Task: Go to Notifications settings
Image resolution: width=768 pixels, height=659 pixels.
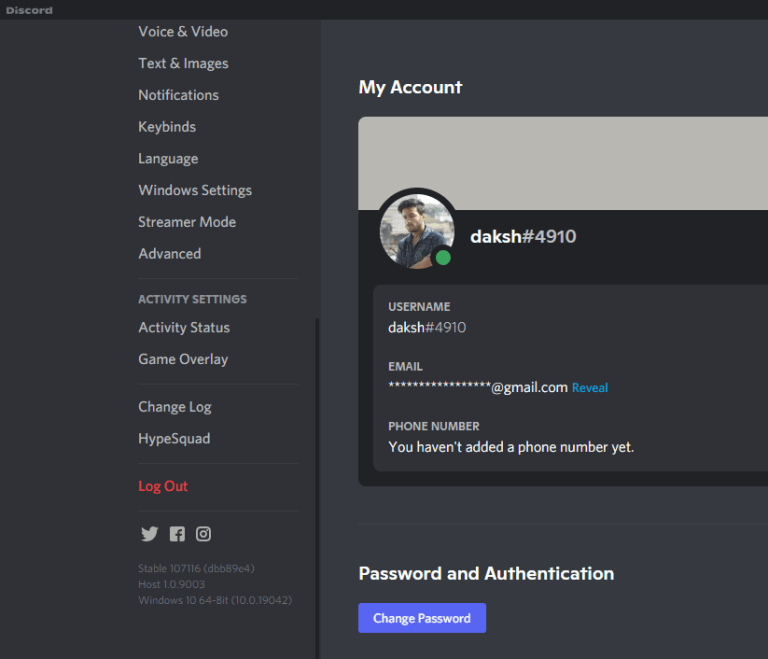Action: (x=178, y=95)
